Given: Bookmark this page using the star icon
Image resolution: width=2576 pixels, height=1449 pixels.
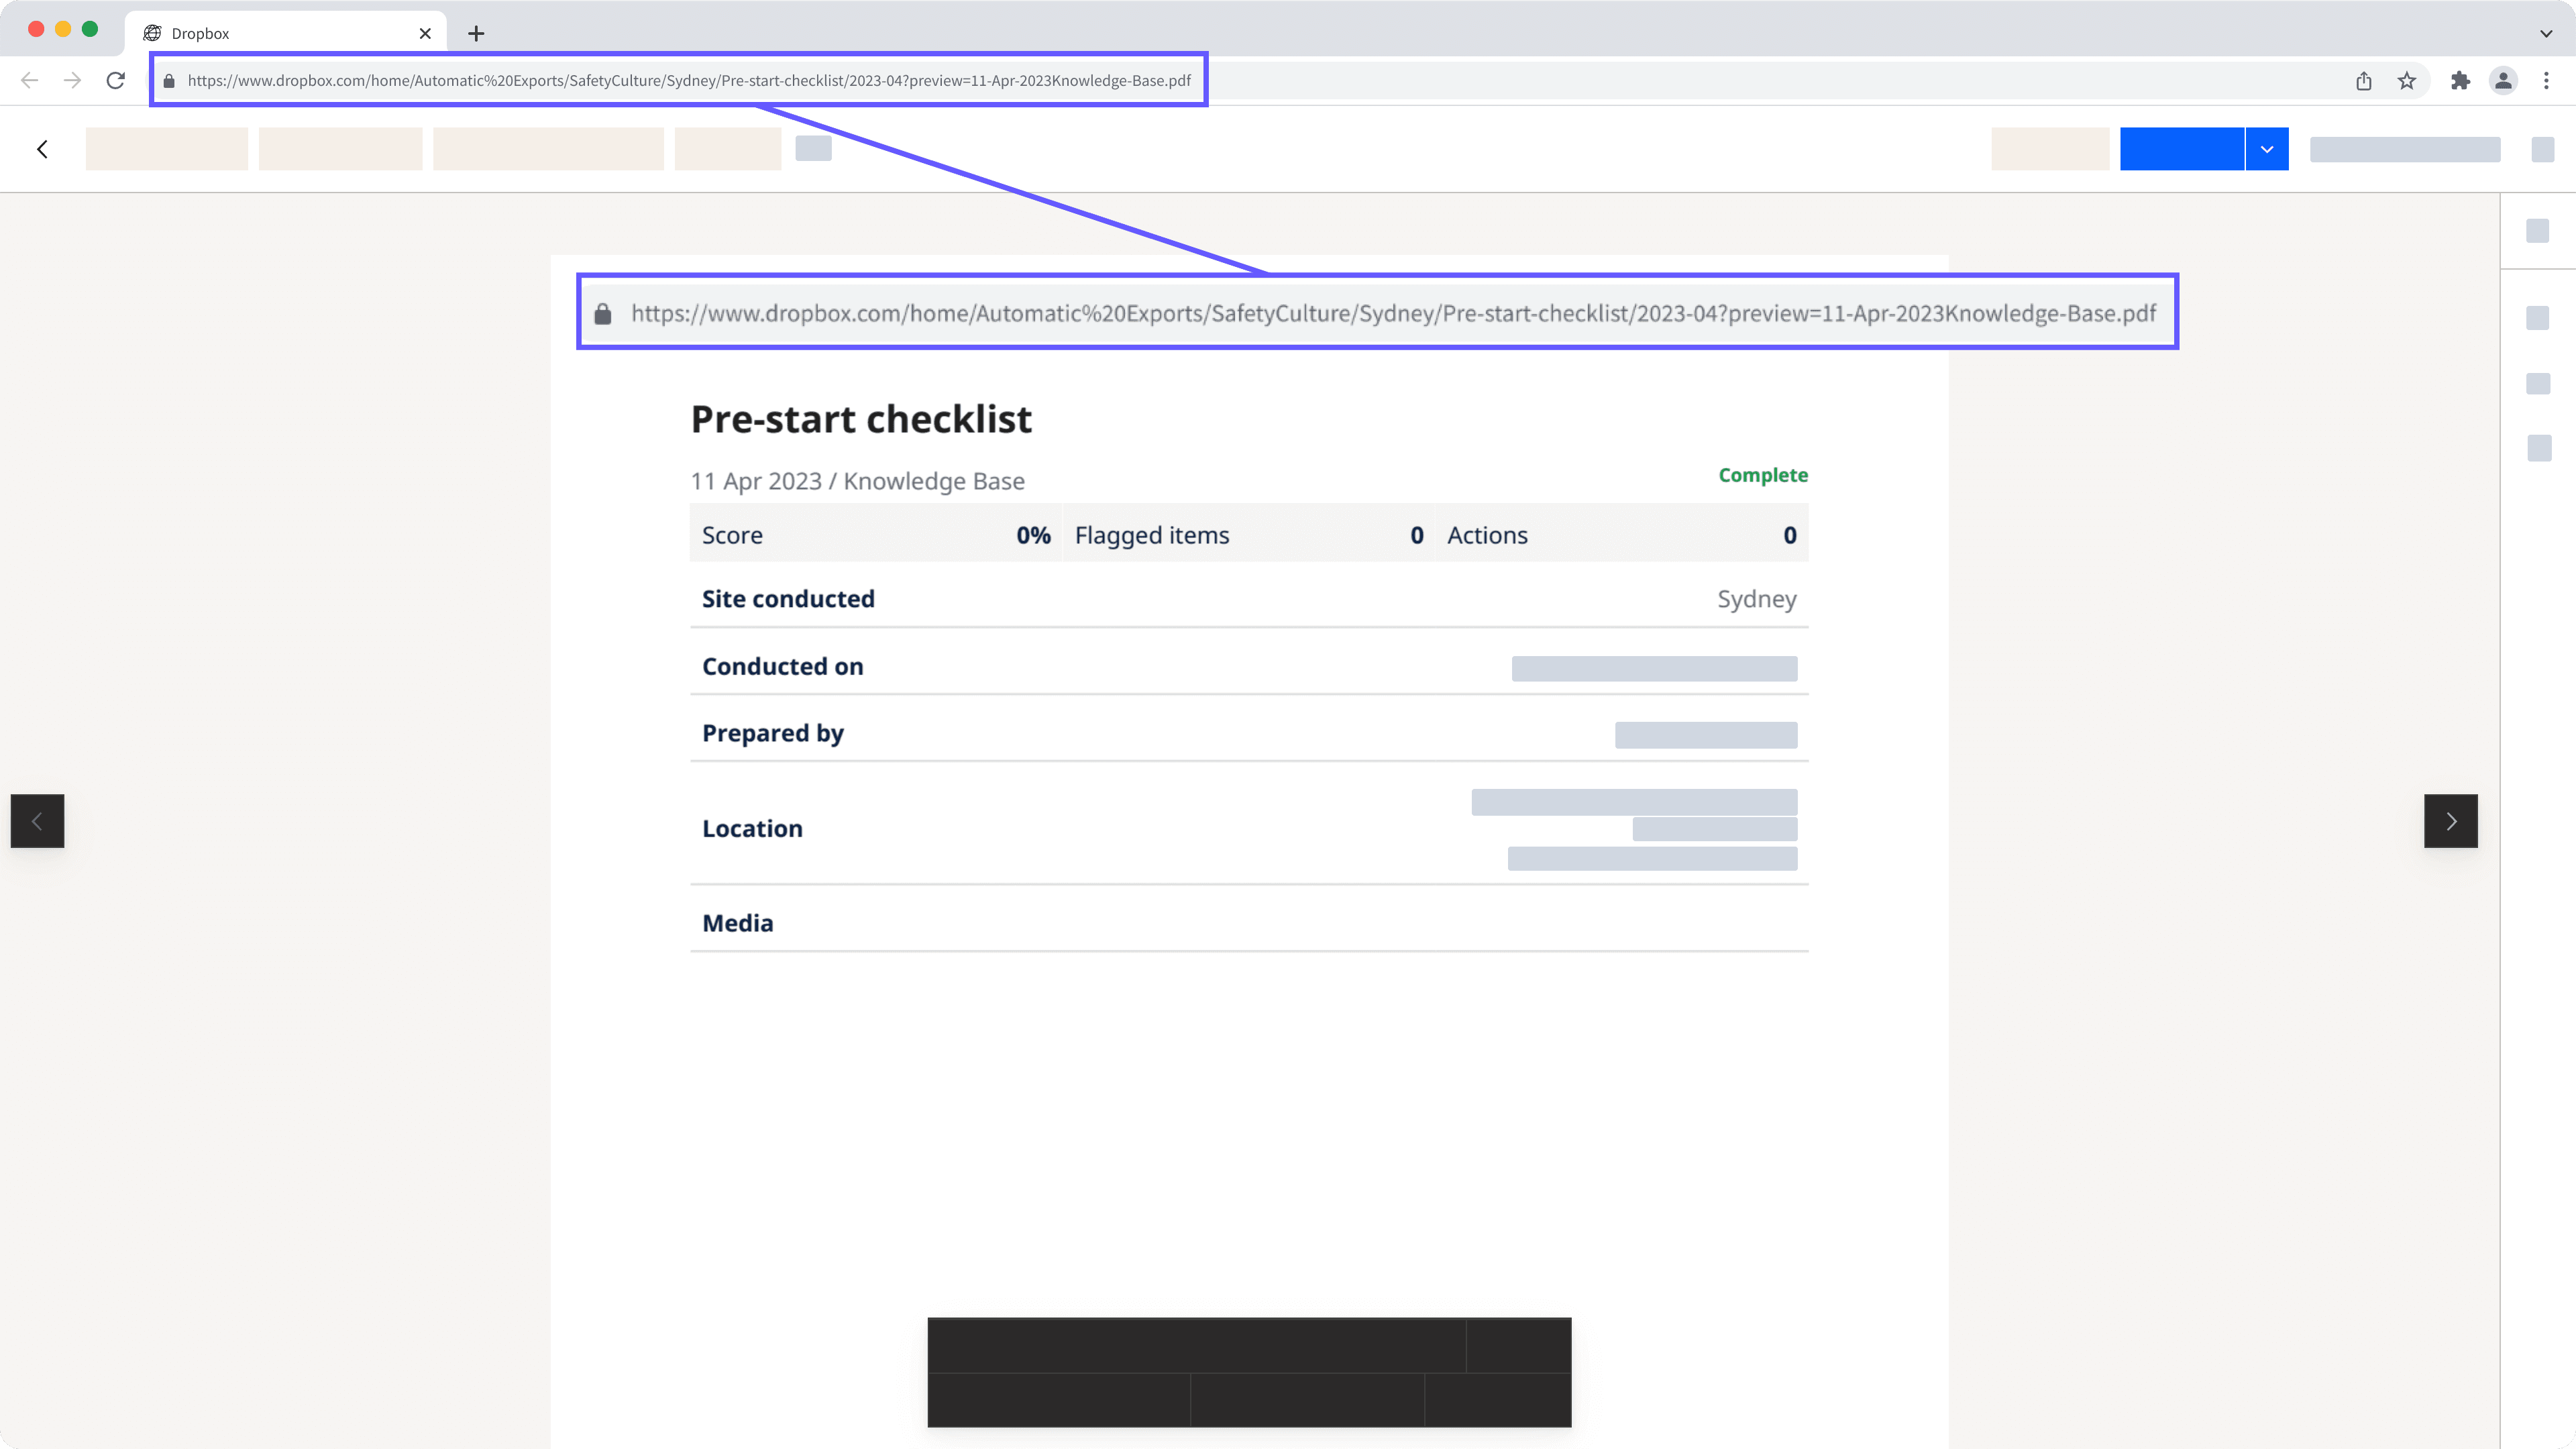Looking at the screenshot, I should tap(2408, 80).
